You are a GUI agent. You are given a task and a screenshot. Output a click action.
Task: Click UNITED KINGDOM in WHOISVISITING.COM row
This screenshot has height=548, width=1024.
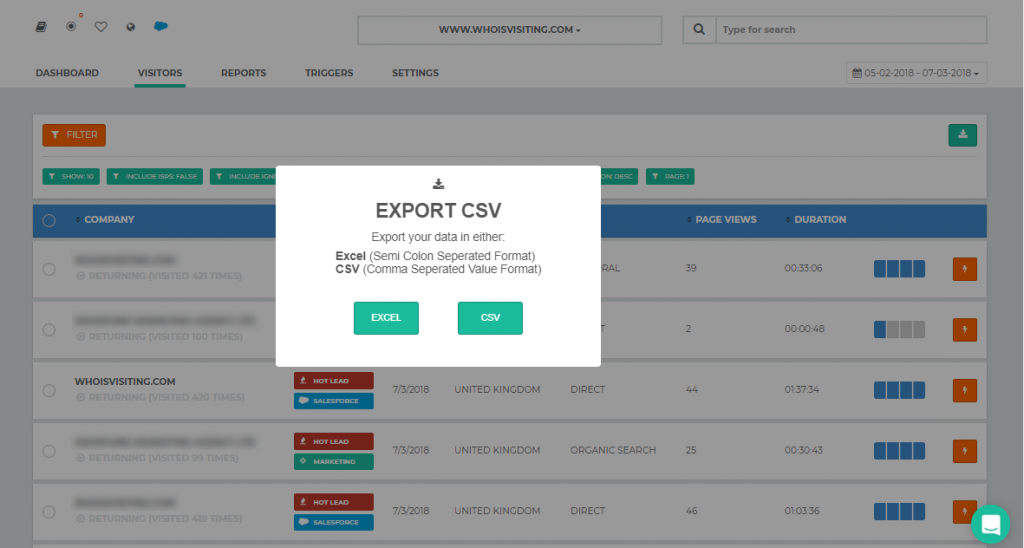tap(497, 389)
